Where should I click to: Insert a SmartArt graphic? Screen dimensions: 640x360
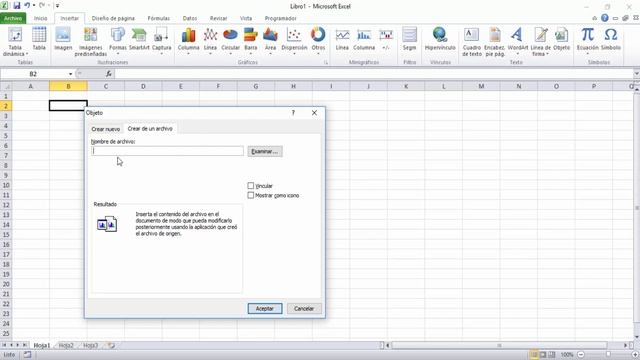(x=139, y=39)
